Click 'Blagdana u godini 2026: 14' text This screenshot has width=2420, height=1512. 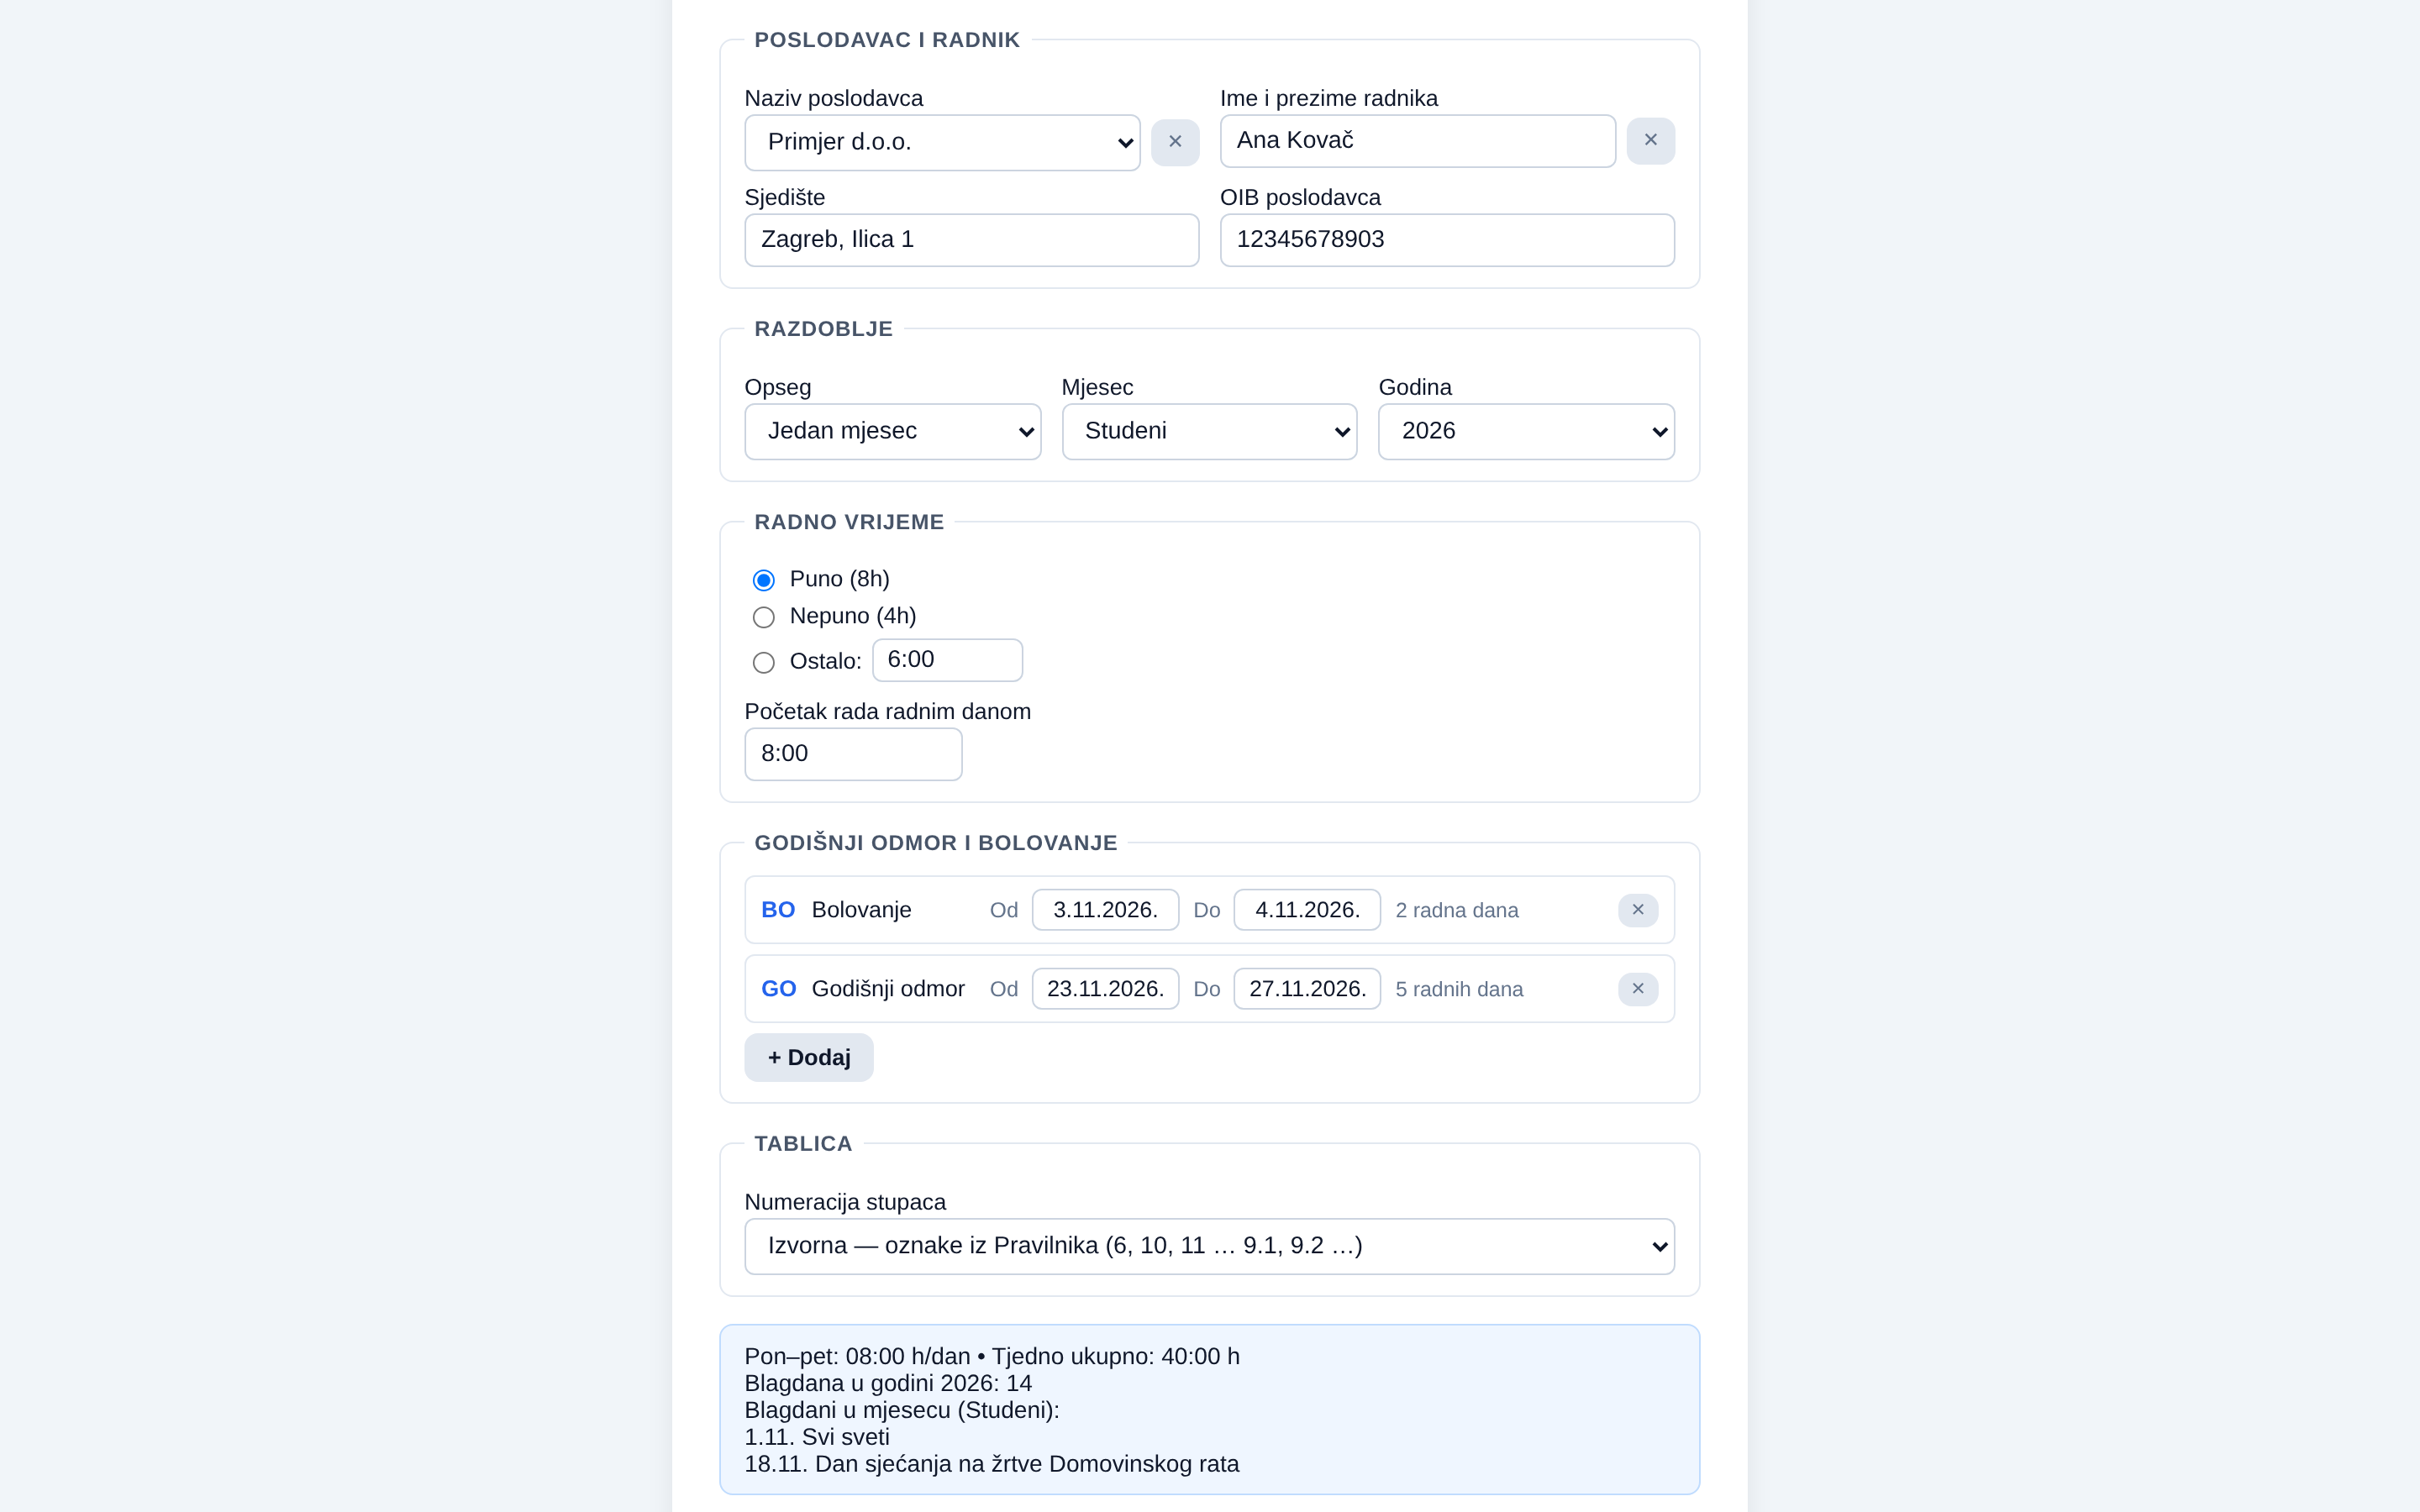click(888, 1383)
